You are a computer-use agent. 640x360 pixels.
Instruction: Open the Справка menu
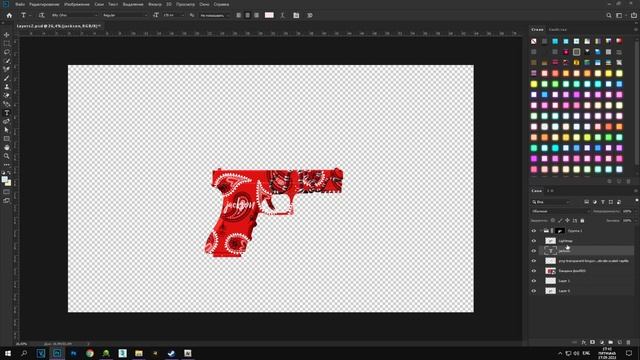221,4
